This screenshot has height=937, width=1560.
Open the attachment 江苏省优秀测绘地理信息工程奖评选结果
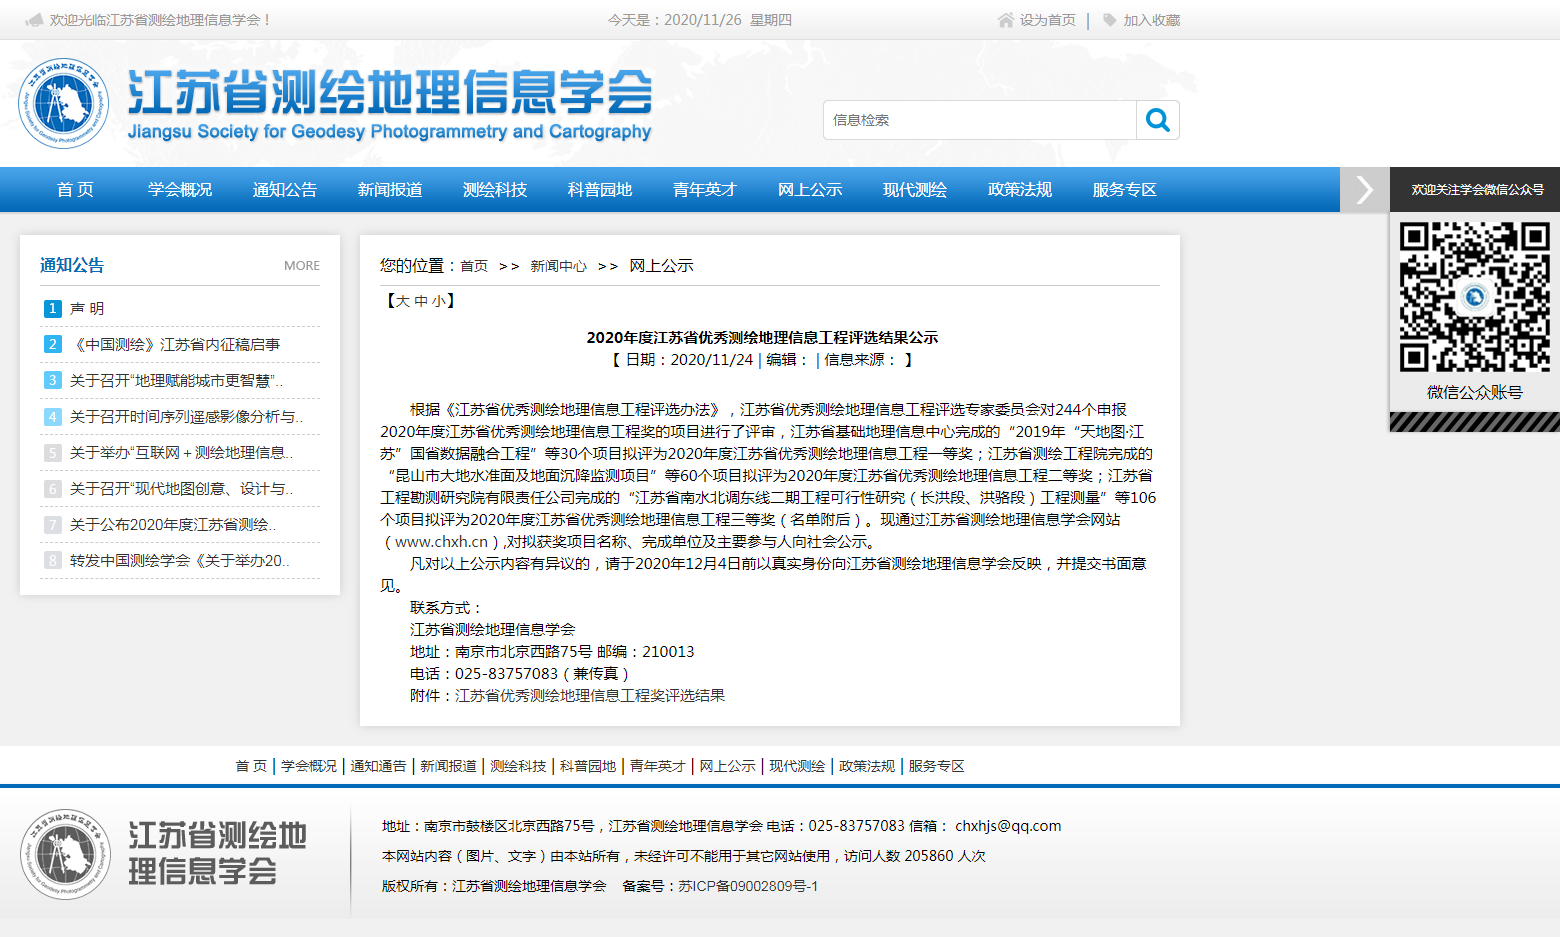[590, 696]
